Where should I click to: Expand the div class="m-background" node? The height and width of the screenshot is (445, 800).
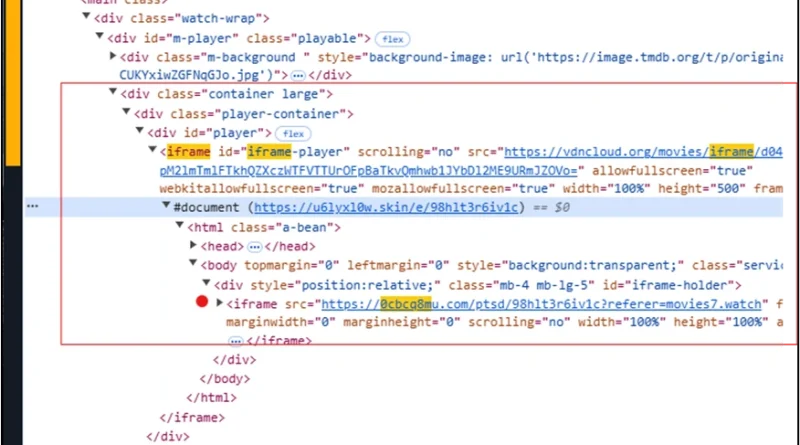113,56
